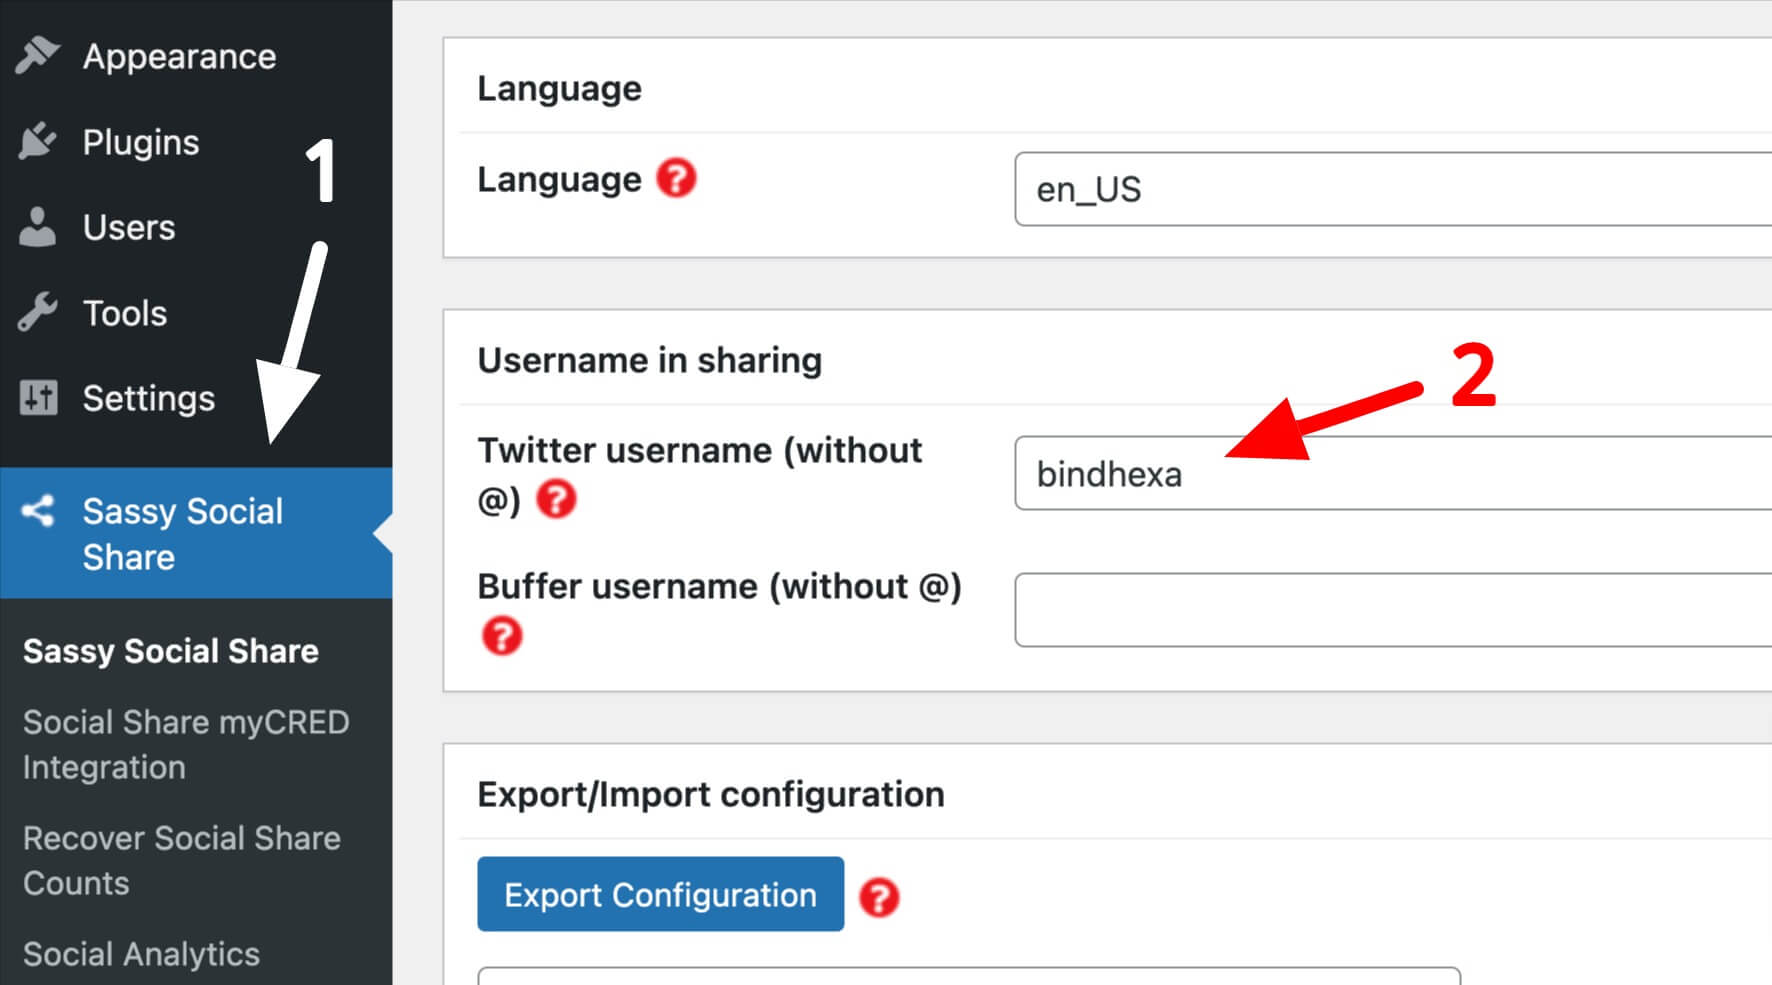This screenshot has width=1772, height=985.
Task: Click the import configuration text box
Action: coord(969,976)
